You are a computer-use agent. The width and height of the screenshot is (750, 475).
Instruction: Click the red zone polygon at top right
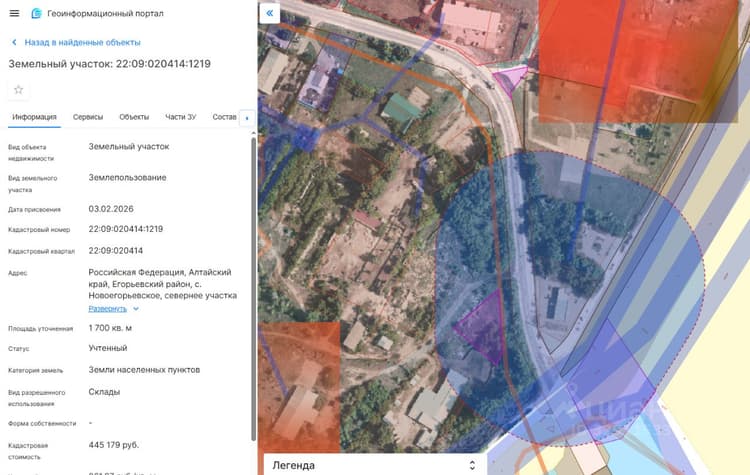[639, 60]
